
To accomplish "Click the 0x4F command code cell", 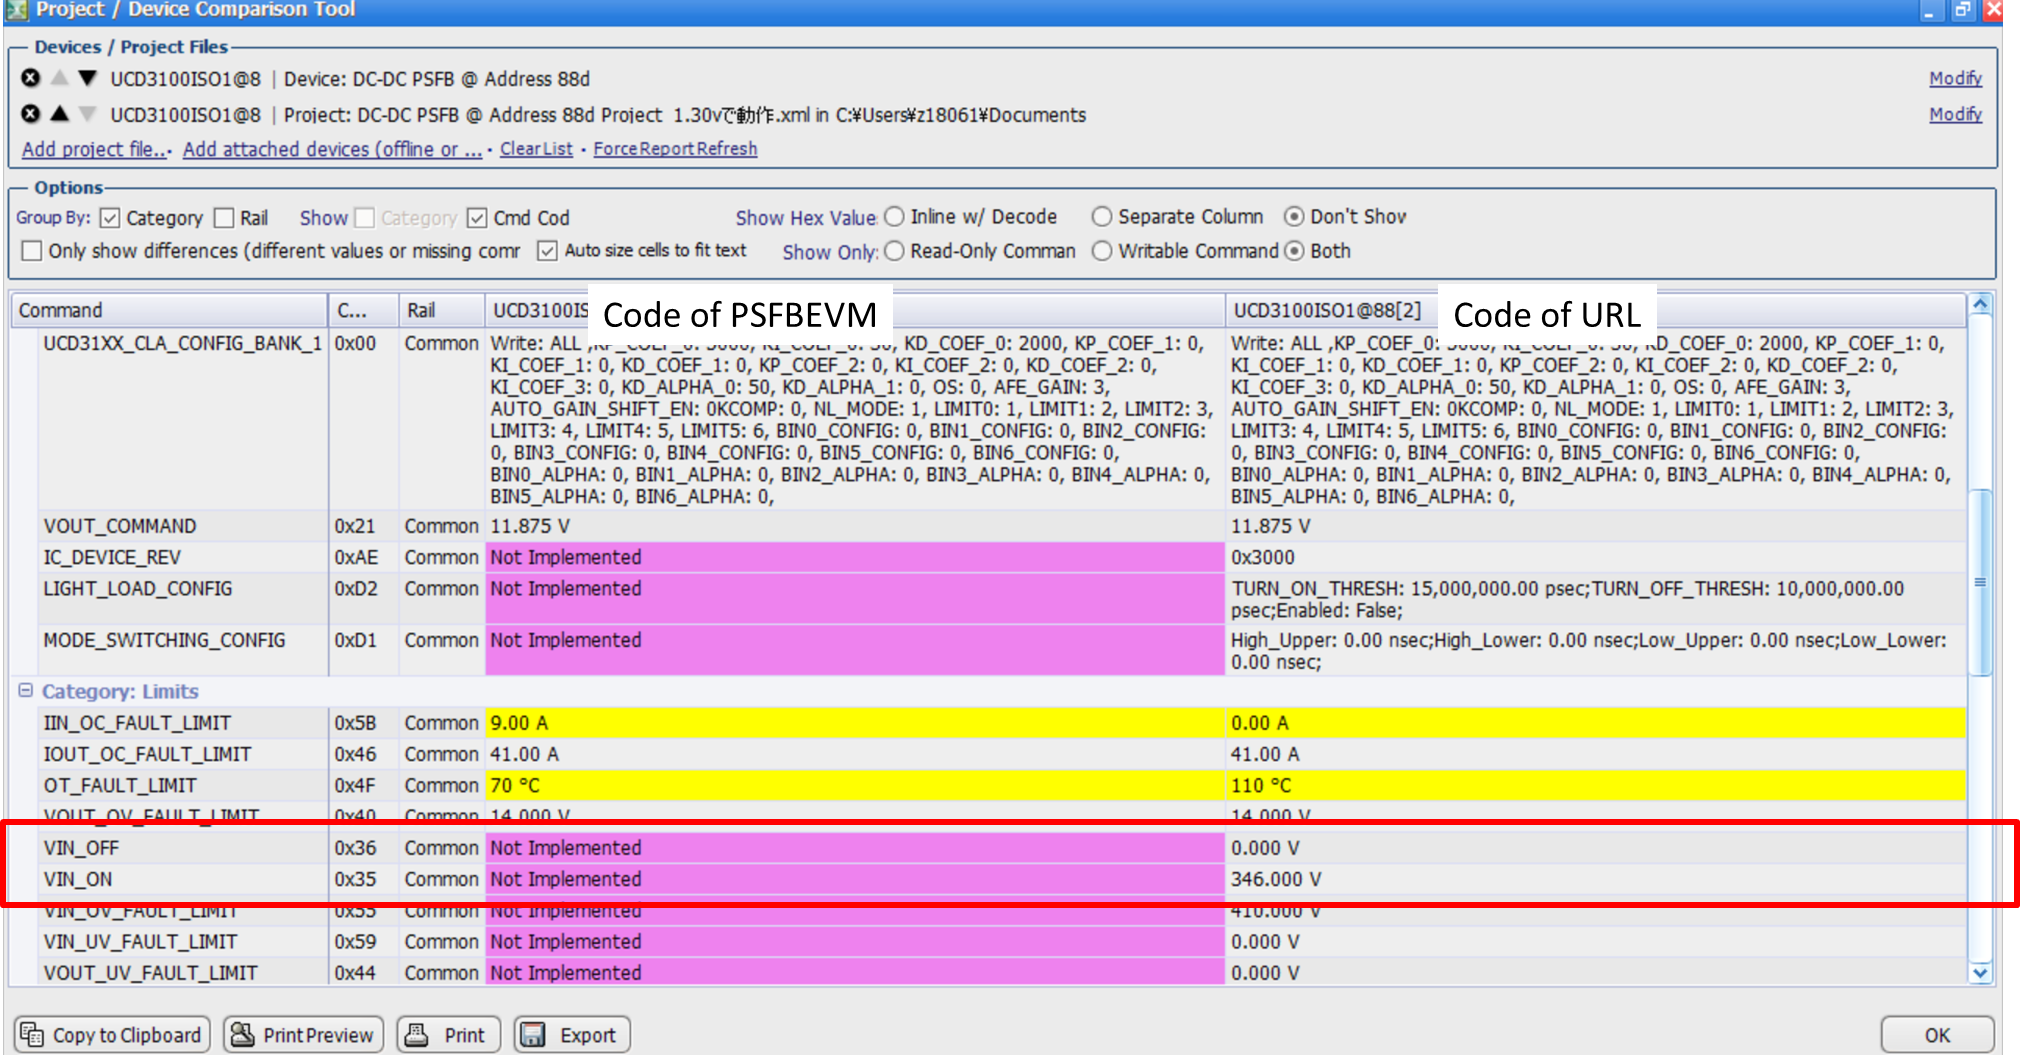I will (364, 785).
